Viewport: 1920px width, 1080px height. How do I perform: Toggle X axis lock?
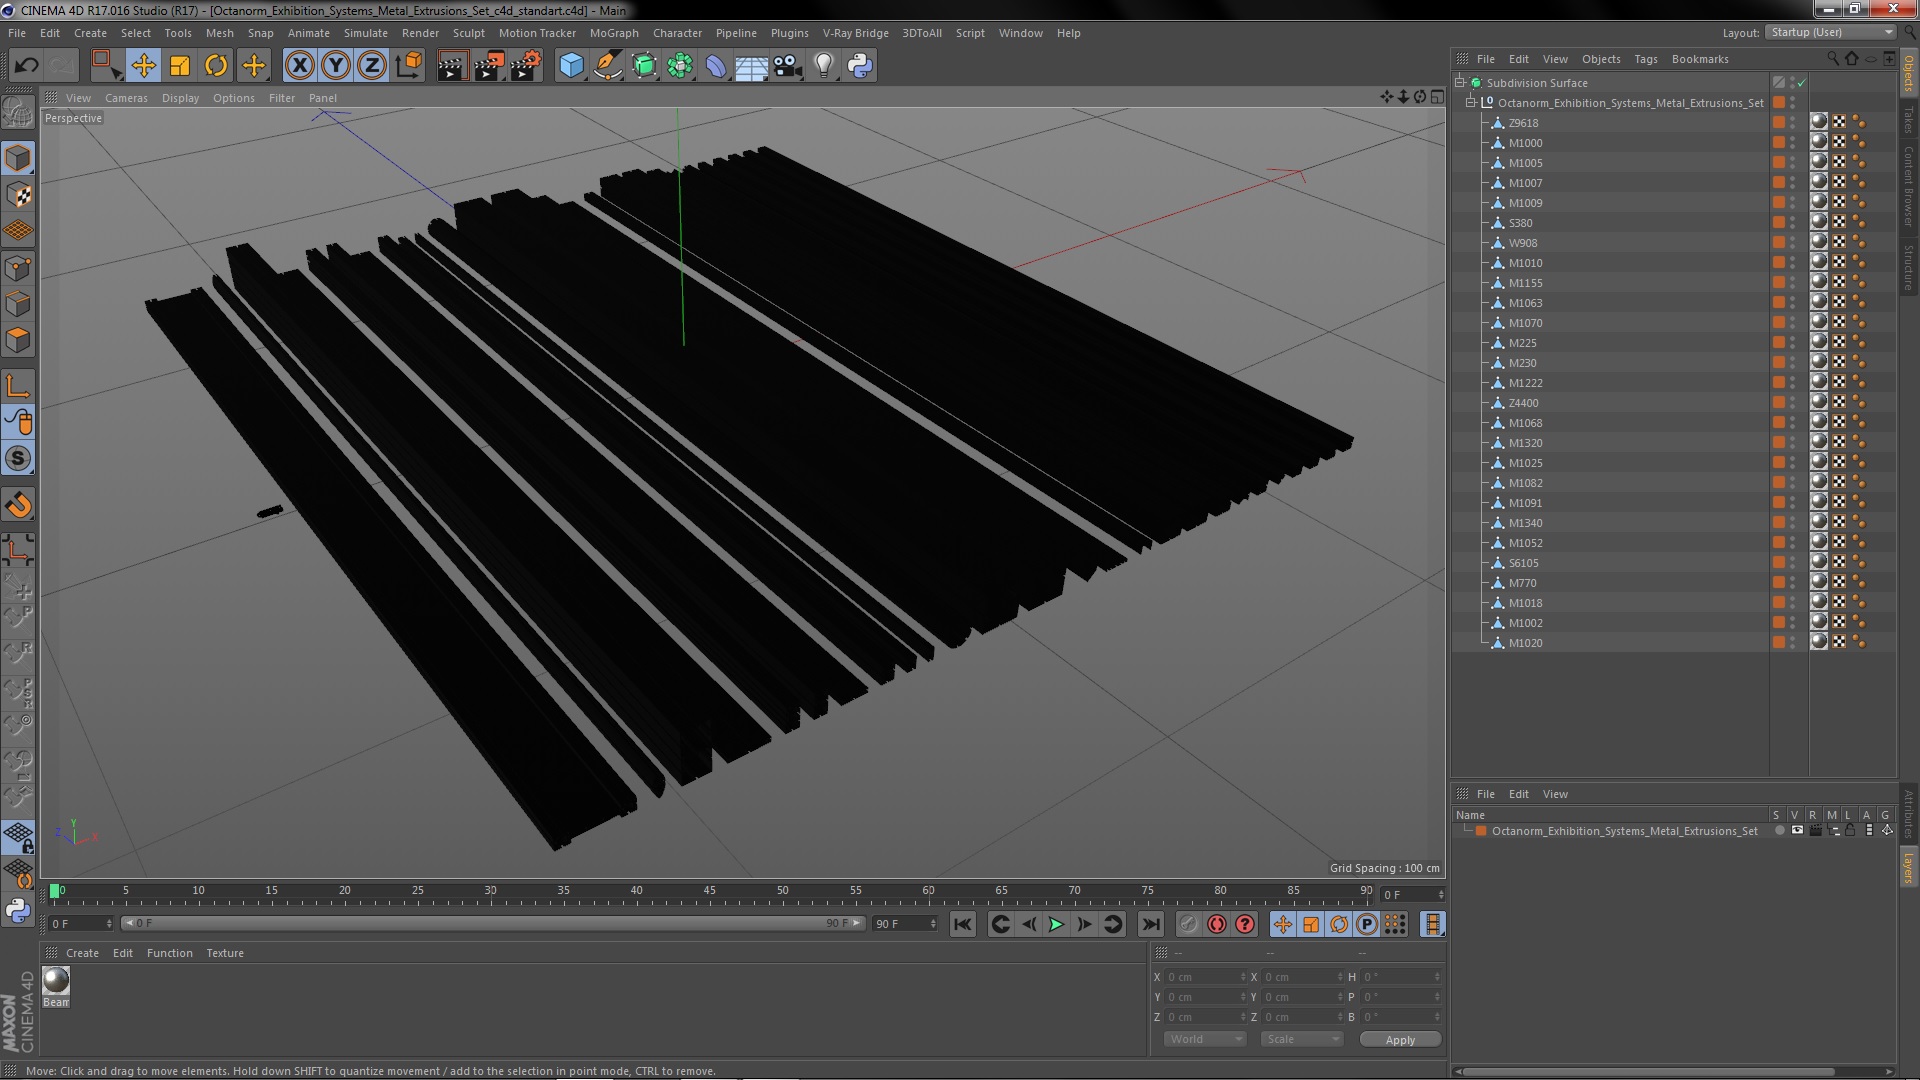[x=299, y=66]
